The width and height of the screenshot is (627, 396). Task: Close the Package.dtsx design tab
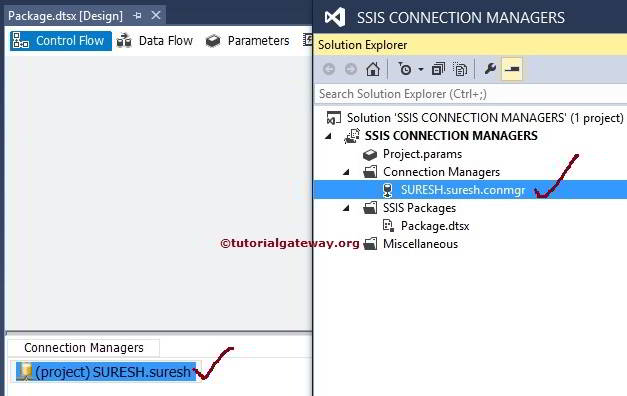pos(156,16)
